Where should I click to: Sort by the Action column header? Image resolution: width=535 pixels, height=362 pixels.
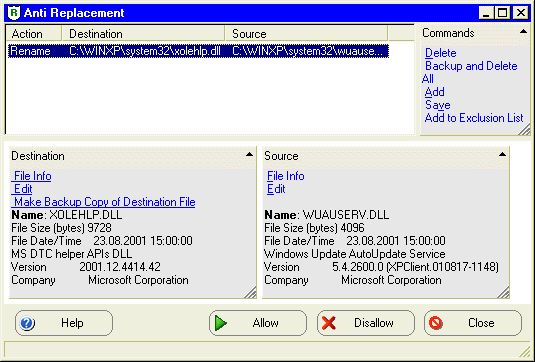(x=34, y=33)
